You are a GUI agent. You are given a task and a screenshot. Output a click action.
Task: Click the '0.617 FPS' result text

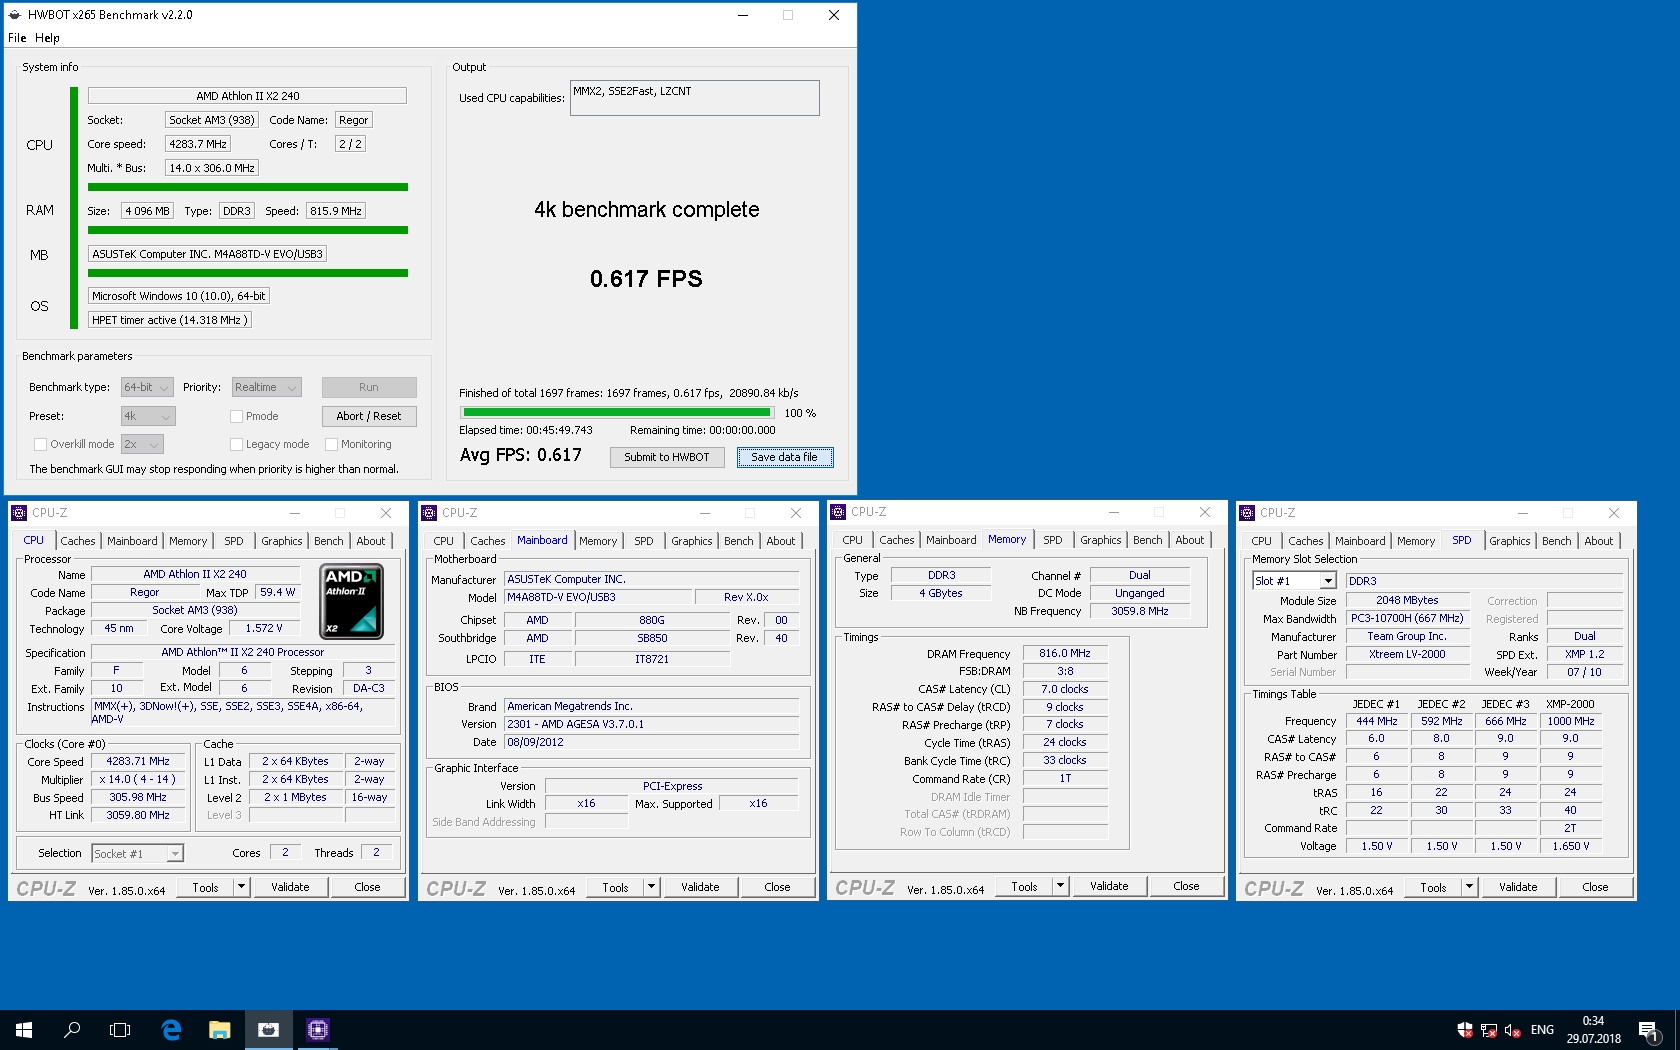coord(646,279)
